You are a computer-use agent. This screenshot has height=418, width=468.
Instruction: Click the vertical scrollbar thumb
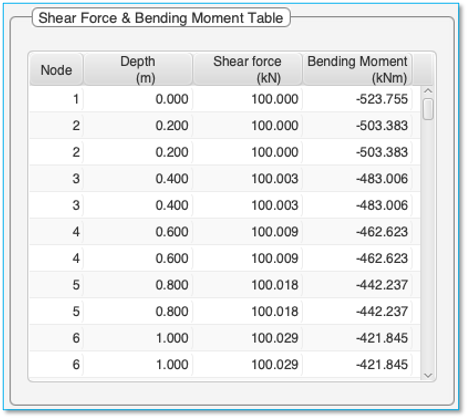428,109
